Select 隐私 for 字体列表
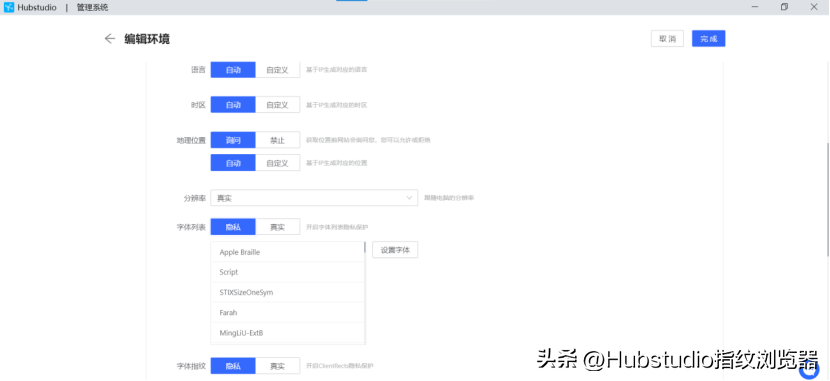The height and width of the screenshot is (381, 830). pyautogui.click(x=233, y=227)
